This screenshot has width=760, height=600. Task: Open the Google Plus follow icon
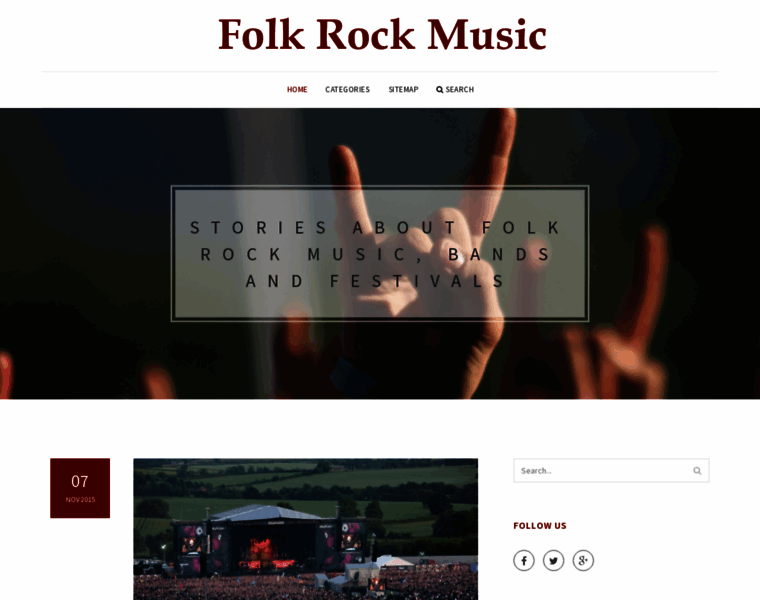tap(583, 561)
